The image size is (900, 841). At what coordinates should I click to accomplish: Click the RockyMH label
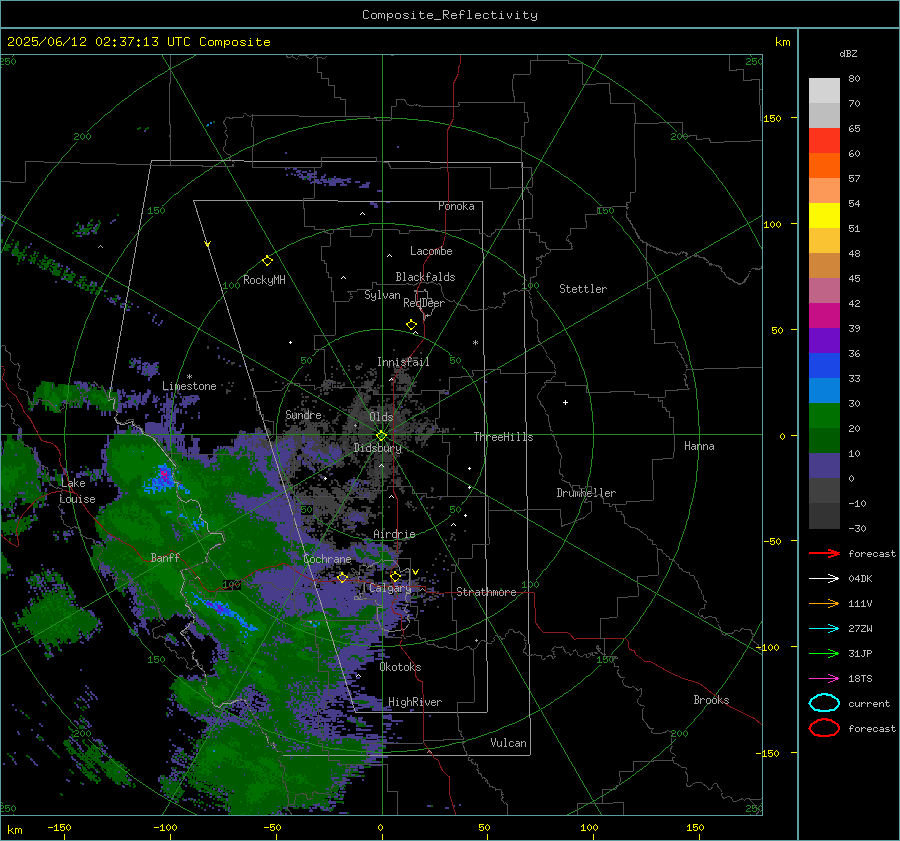tap(264, 280)
